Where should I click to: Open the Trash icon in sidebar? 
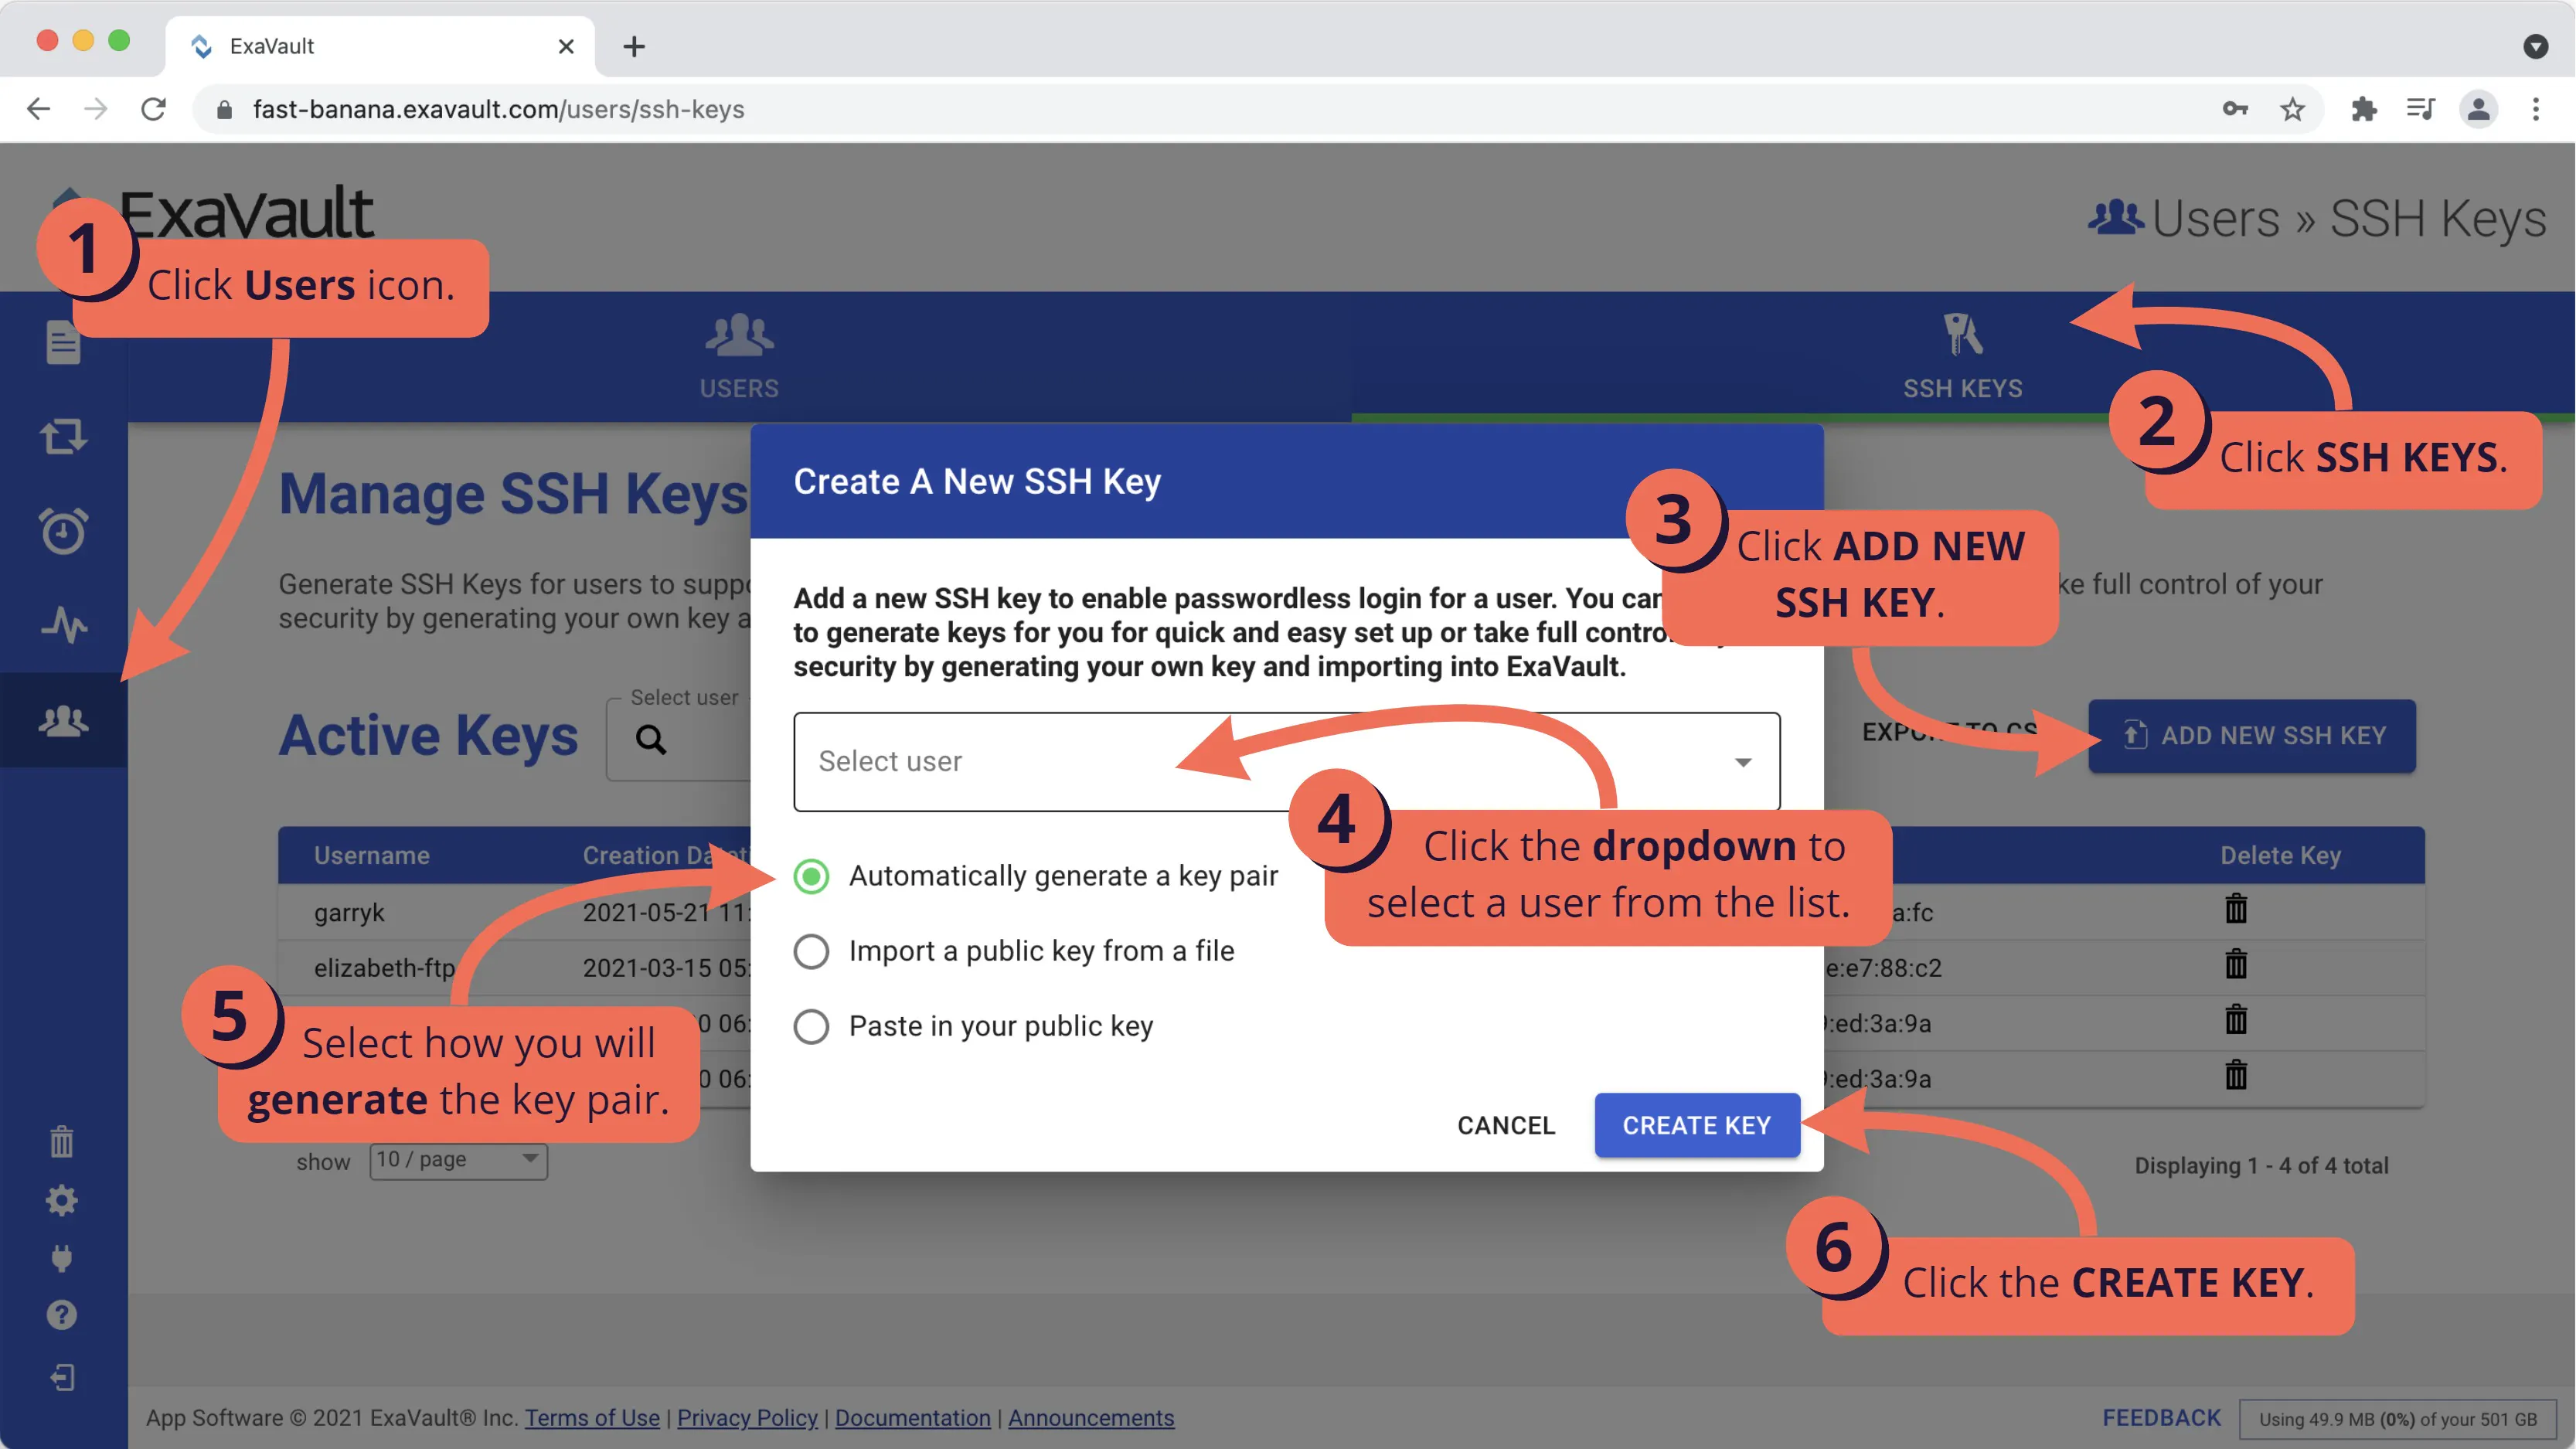point(62,1141)
